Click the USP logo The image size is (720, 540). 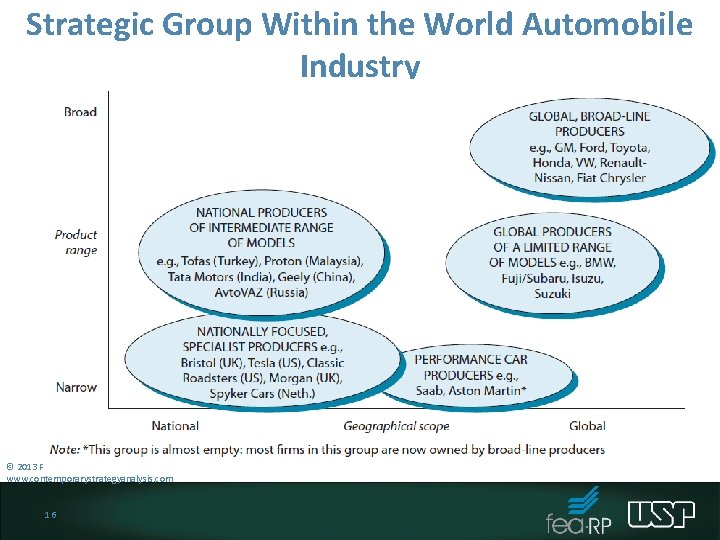point(661,514)
